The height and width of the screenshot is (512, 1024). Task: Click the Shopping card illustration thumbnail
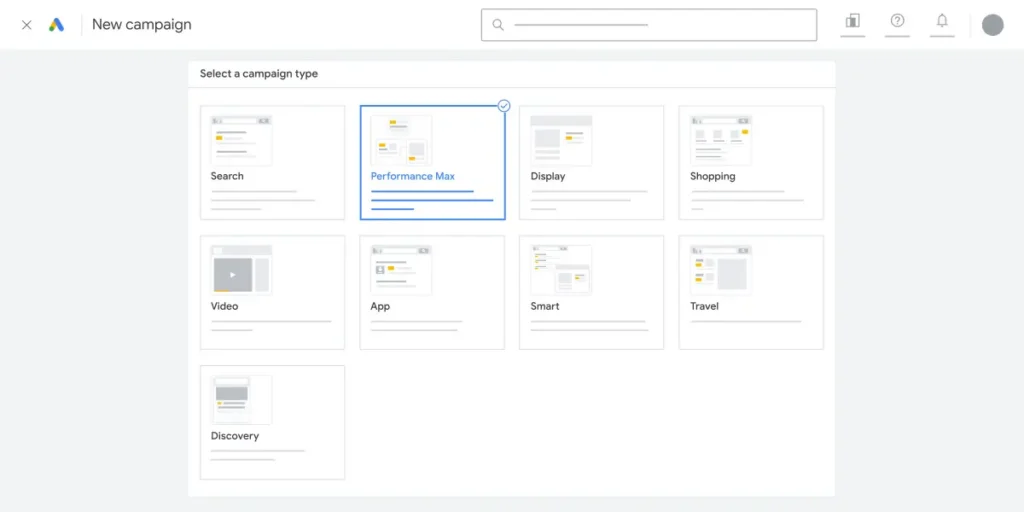720,140
